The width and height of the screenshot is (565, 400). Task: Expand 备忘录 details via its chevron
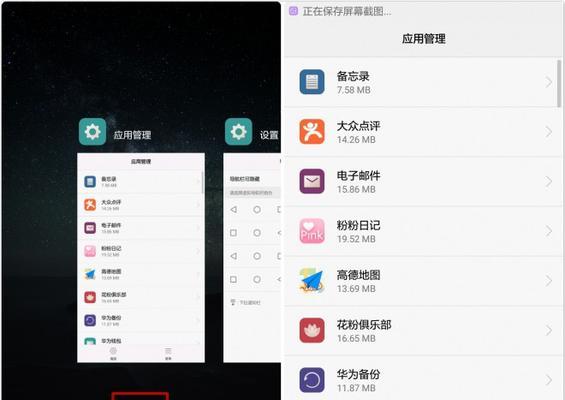point(548,82)
